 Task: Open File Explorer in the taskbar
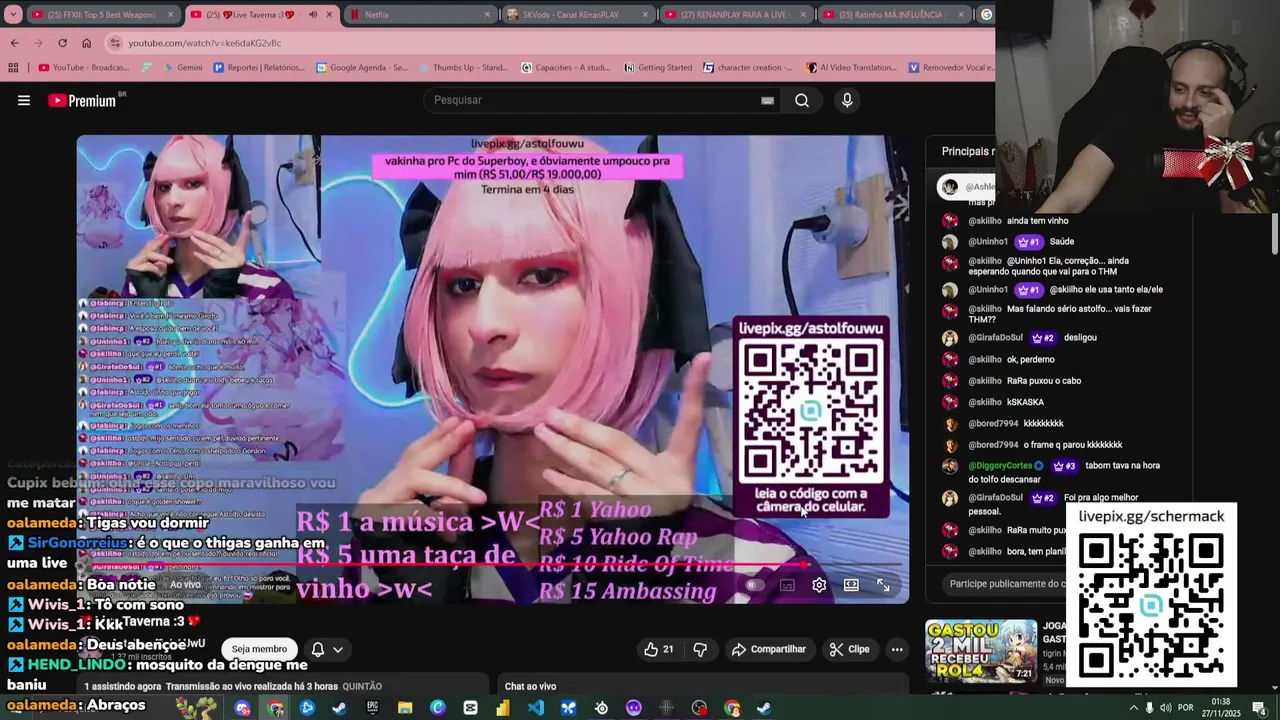pos(405,708)
